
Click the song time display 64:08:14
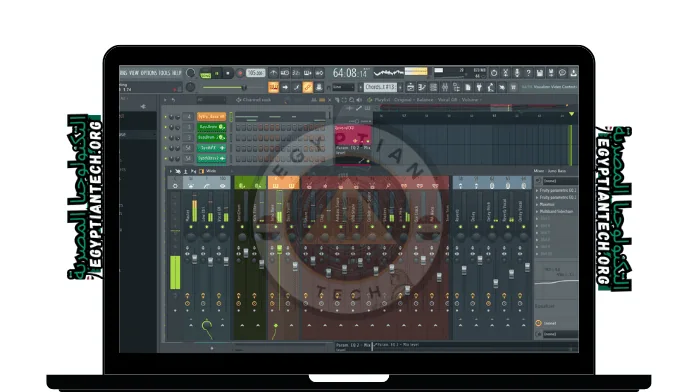click(350, 73)
